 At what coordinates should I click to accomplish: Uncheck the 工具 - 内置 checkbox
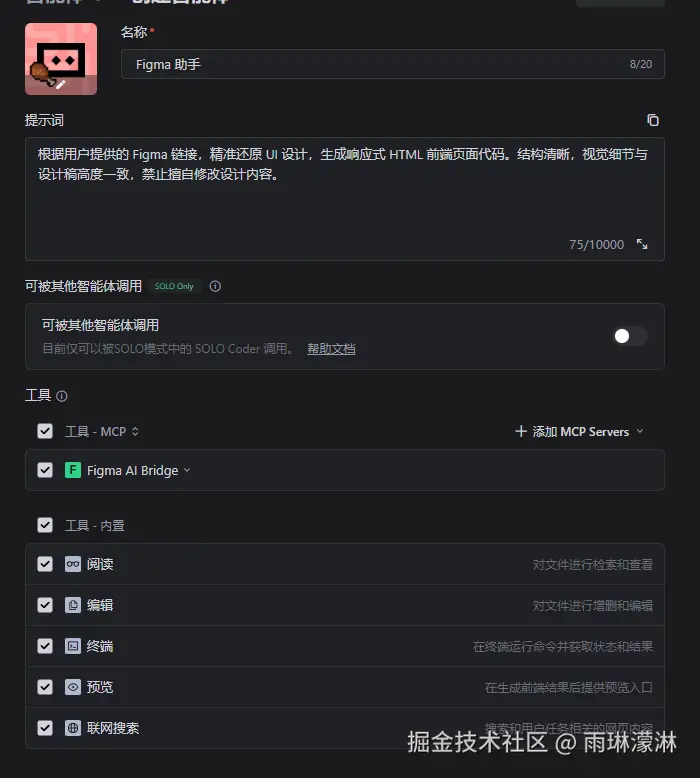tap(45, 525)
